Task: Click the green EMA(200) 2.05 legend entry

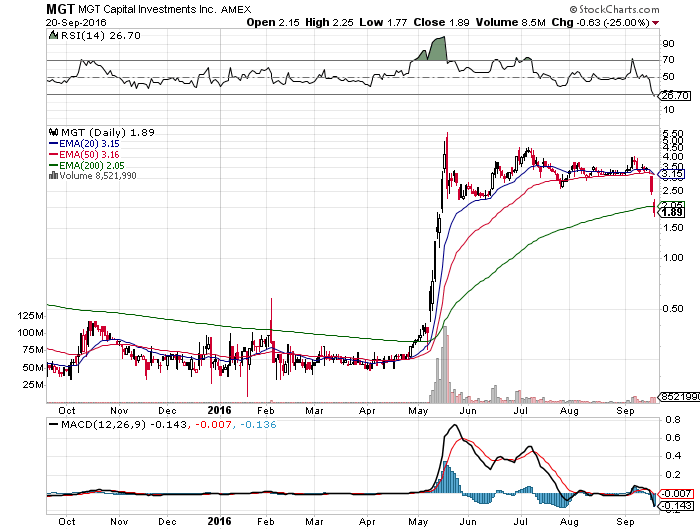Action: [86, 165]
